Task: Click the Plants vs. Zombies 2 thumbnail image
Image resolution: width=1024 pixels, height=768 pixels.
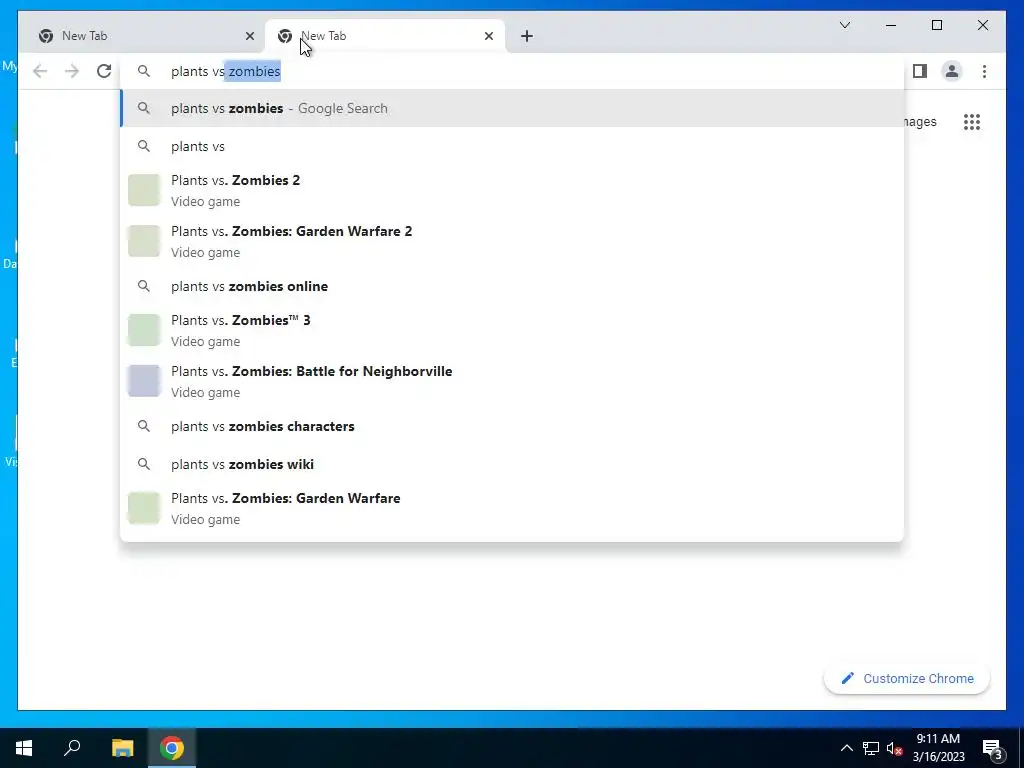Action: (x=144, y=190)
